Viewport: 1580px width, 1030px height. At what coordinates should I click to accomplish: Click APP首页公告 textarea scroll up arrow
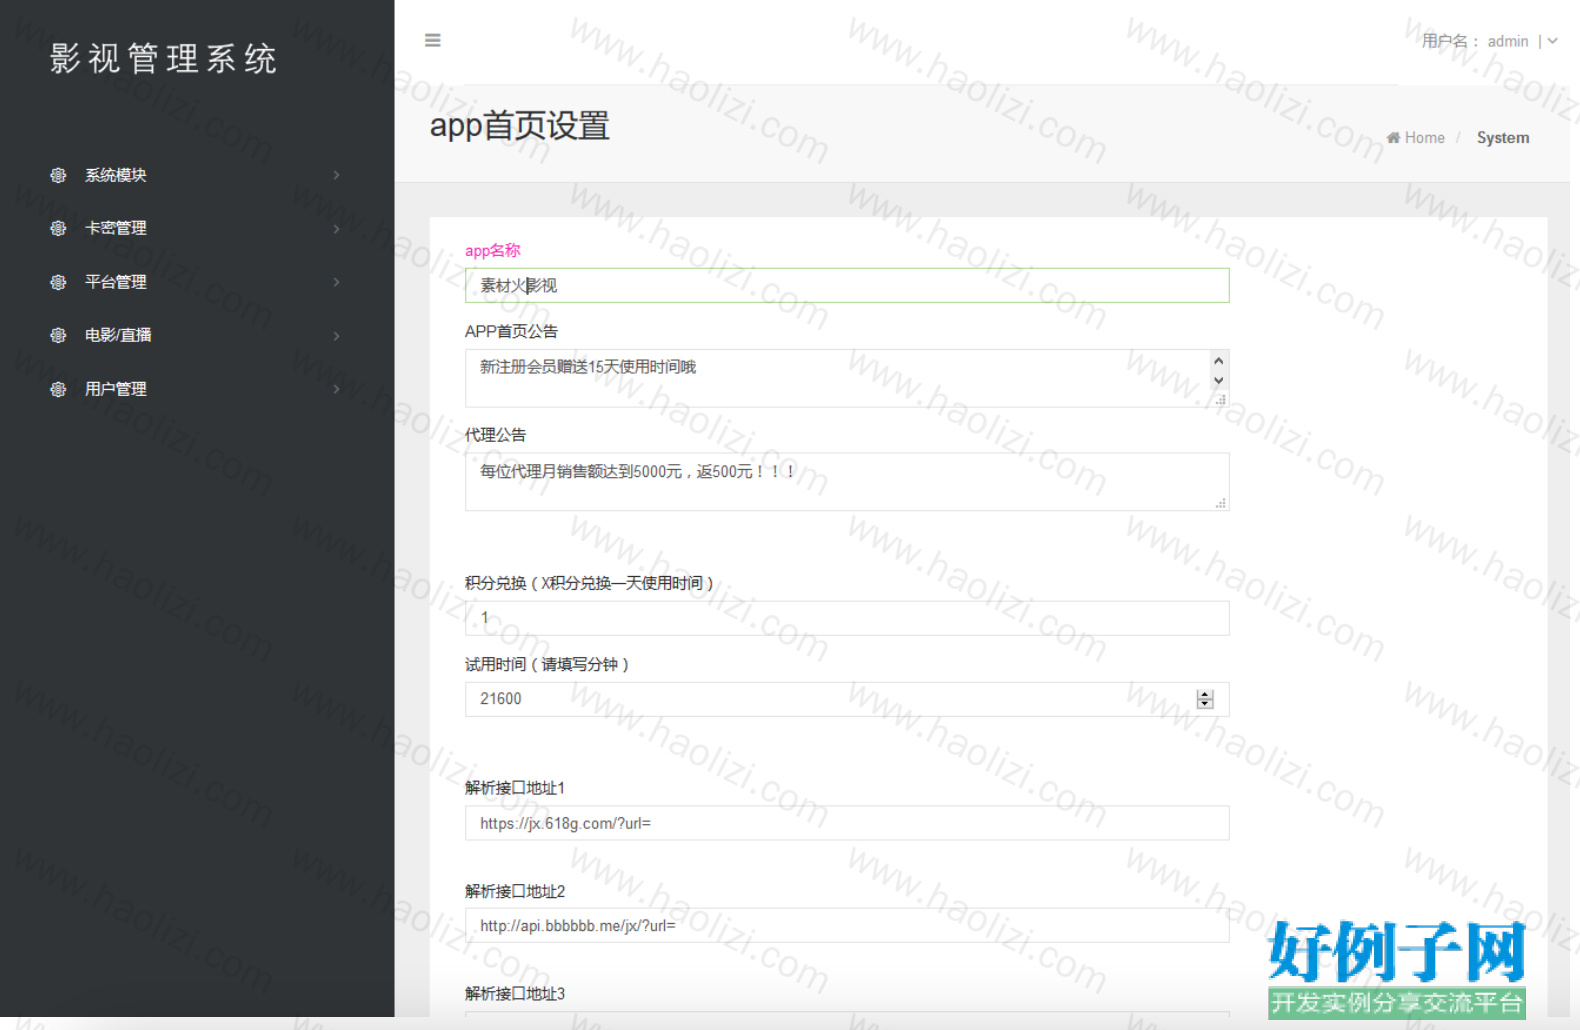pyautogui.click(x=1218, y=361)
